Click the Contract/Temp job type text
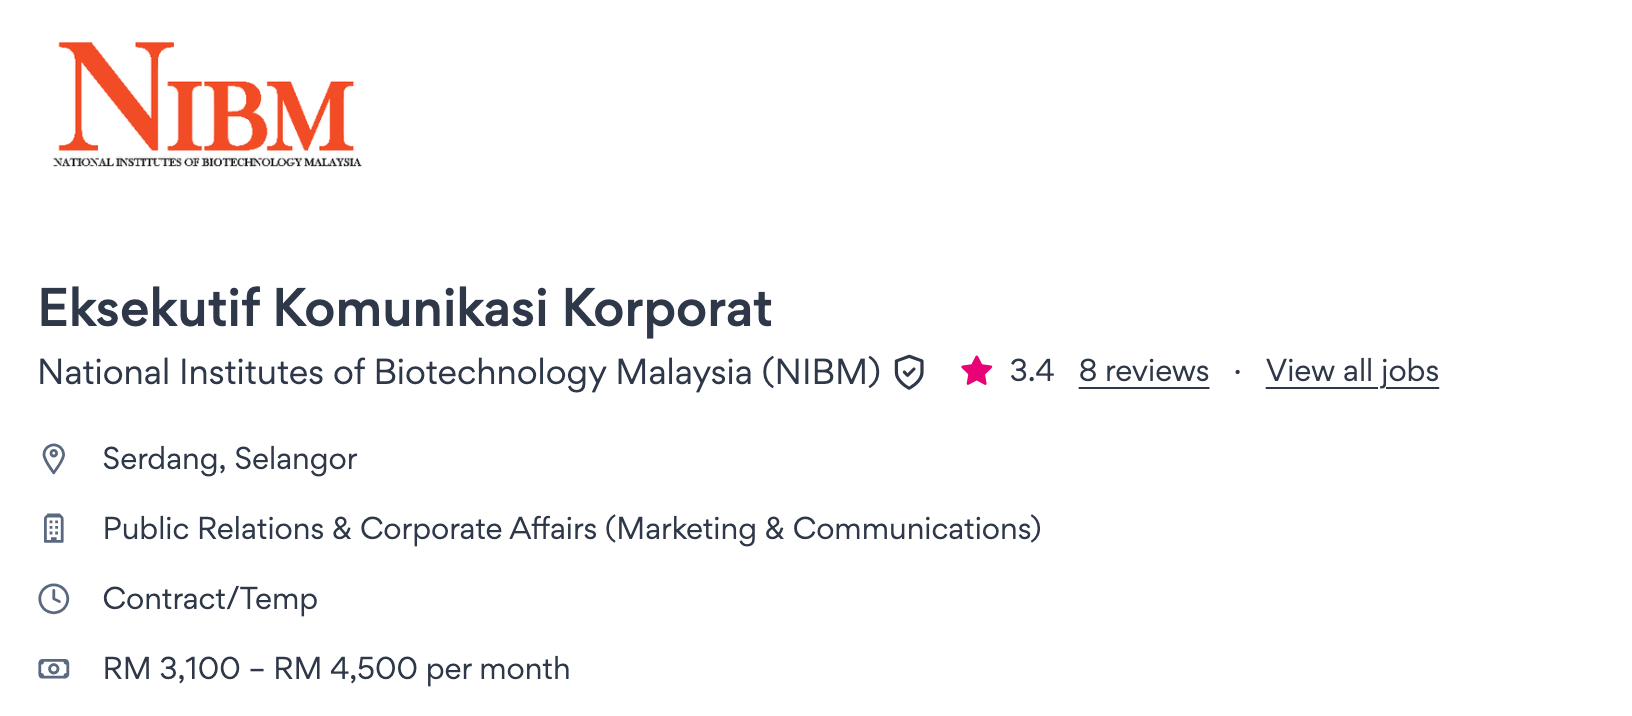Image resolution: width=1632 pixels, height=716 pixels. point(210,599)
